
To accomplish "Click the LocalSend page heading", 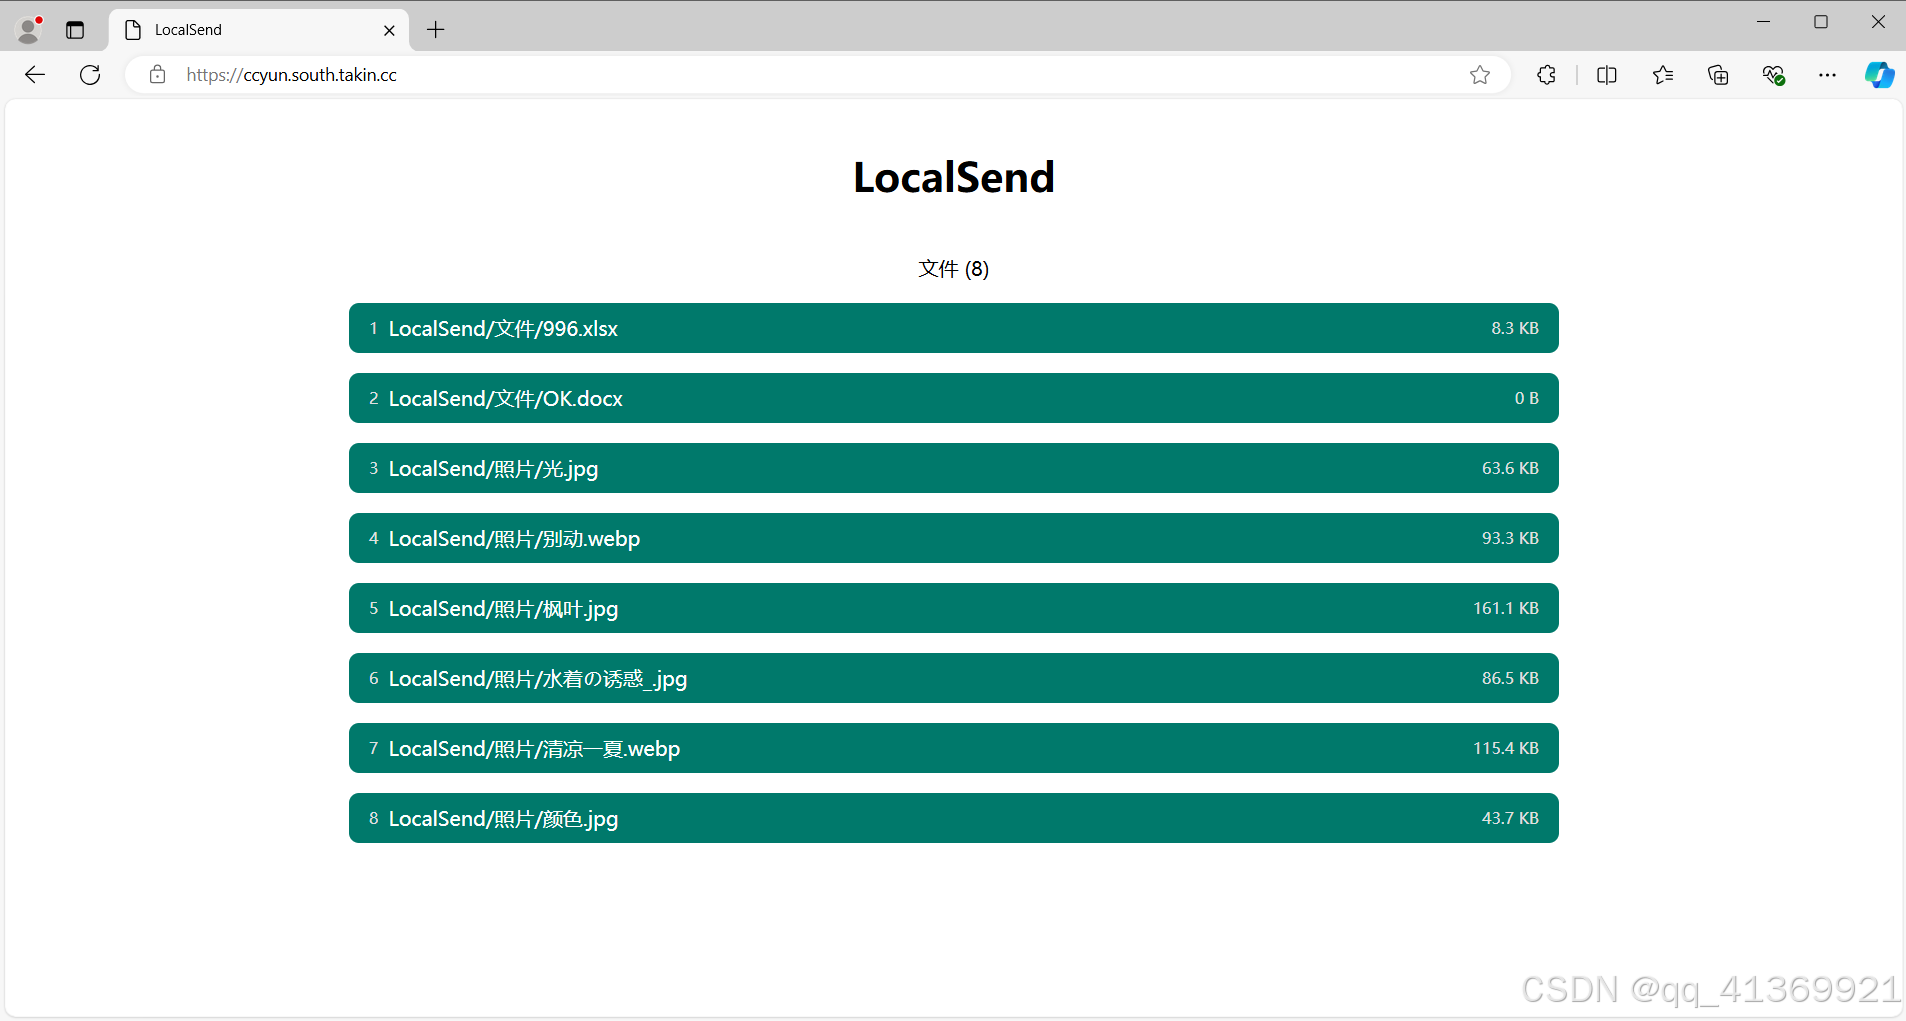I will [x=953, y=178].
